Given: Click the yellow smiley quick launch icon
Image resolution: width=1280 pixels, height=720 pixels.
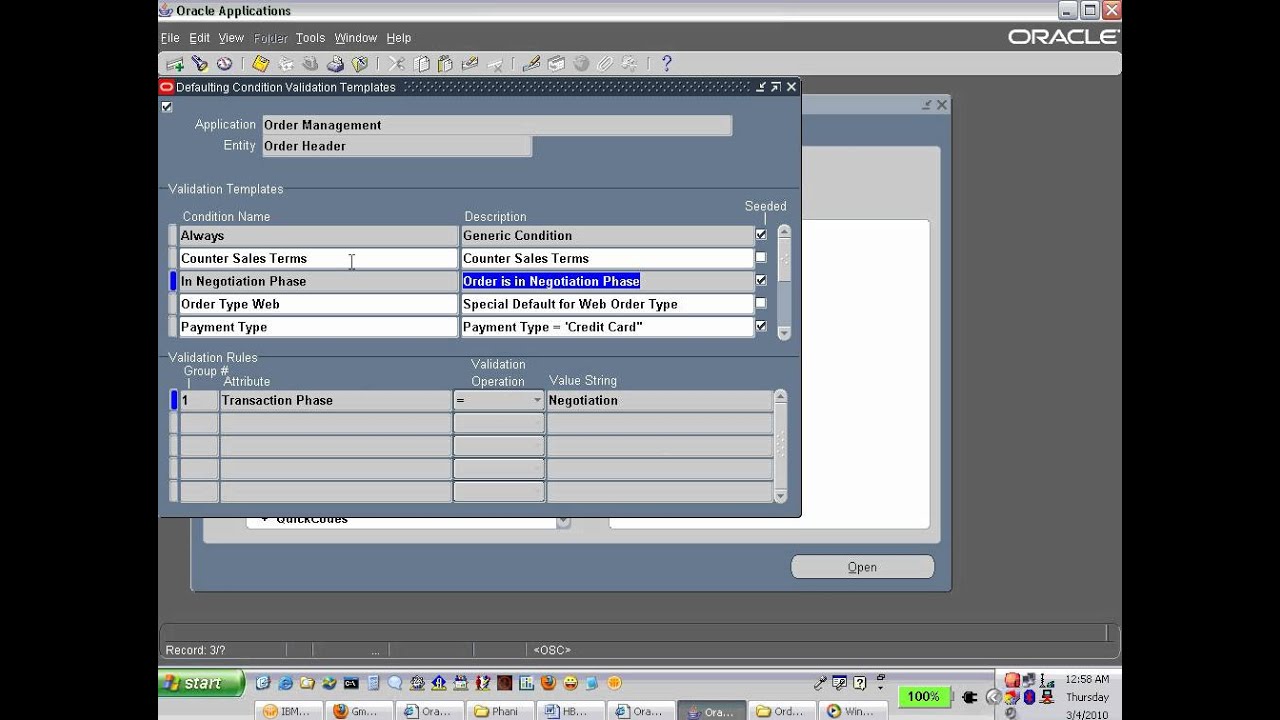Looking at the screenshot, I should pyautogui.click(x=570, y=683).
